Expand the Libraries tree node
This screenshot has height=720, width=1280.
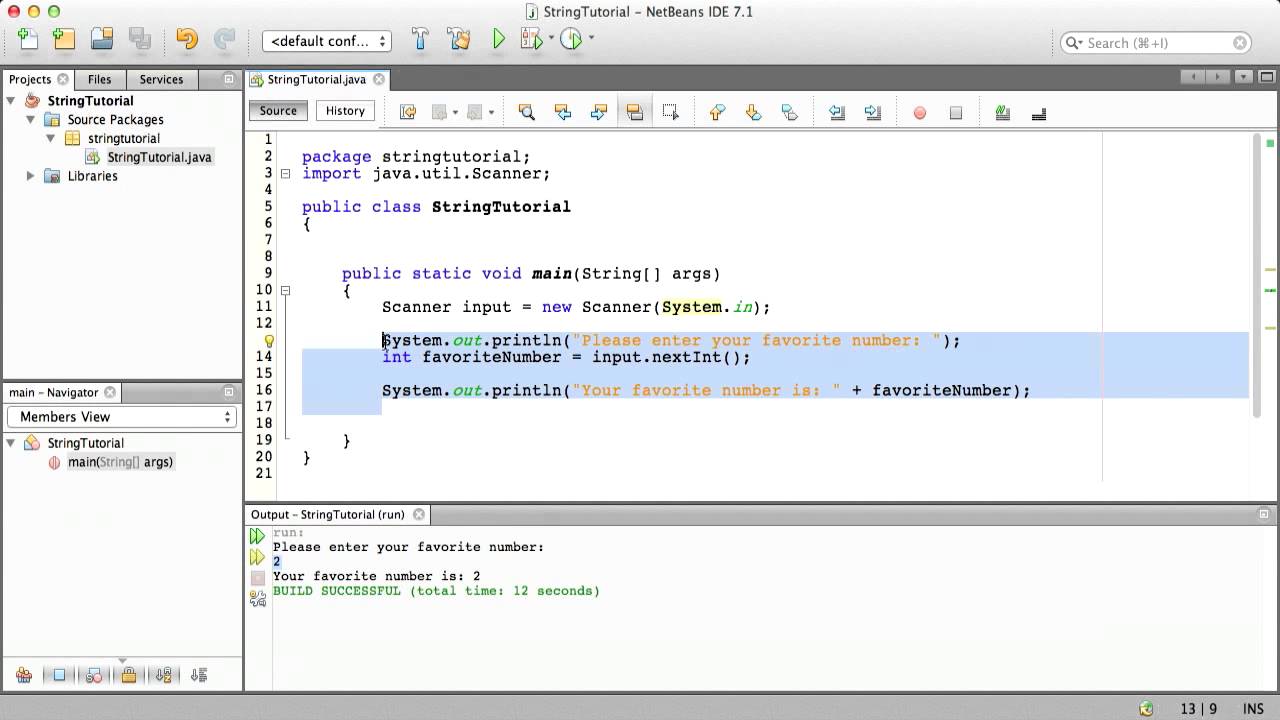30,176
